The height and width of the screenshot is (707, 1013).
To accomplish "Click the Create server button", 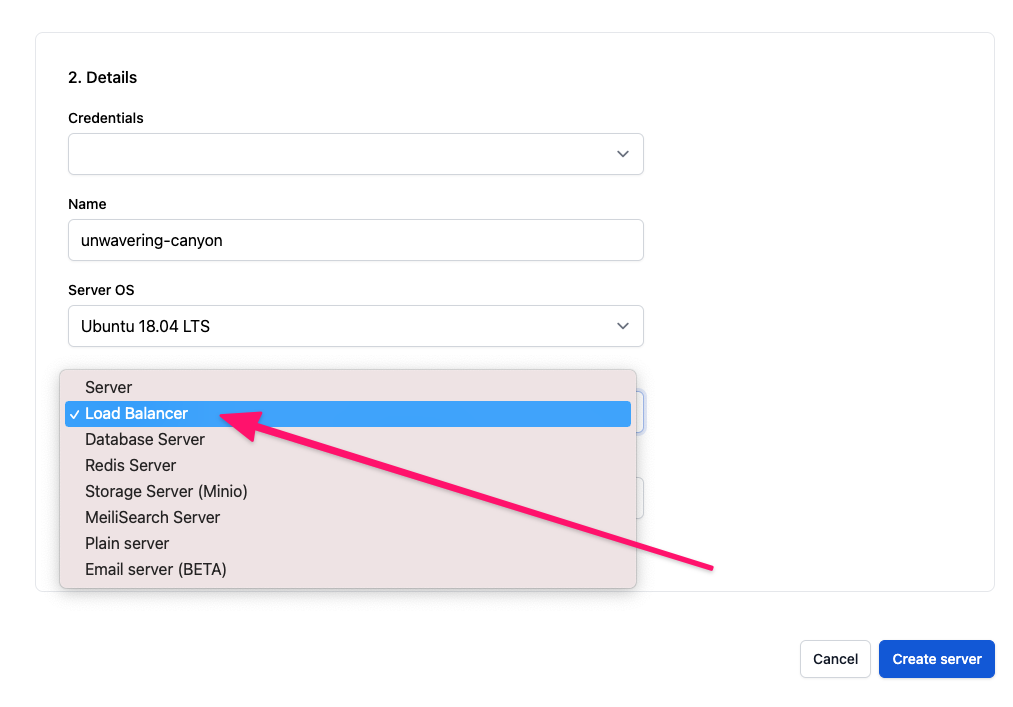I will (x=937, y=659).
